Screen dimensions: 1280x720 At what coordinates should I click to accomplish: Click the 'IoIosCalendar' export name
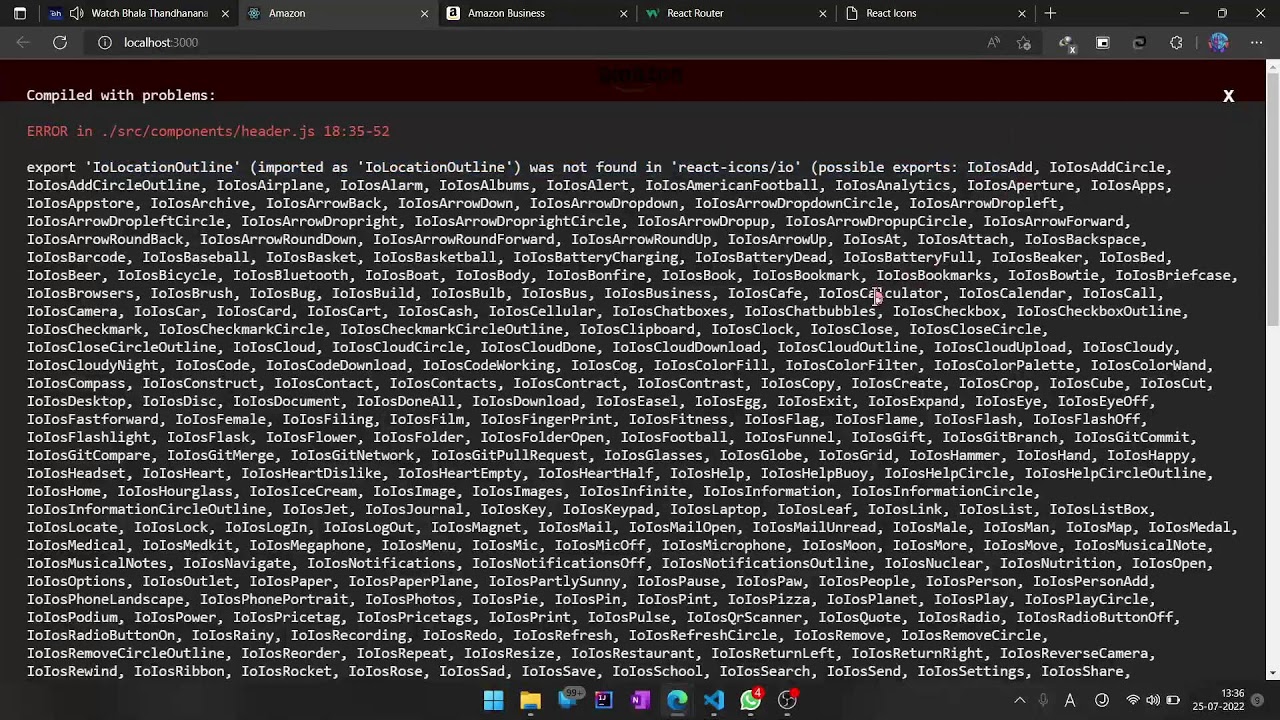coord(1012,293)
